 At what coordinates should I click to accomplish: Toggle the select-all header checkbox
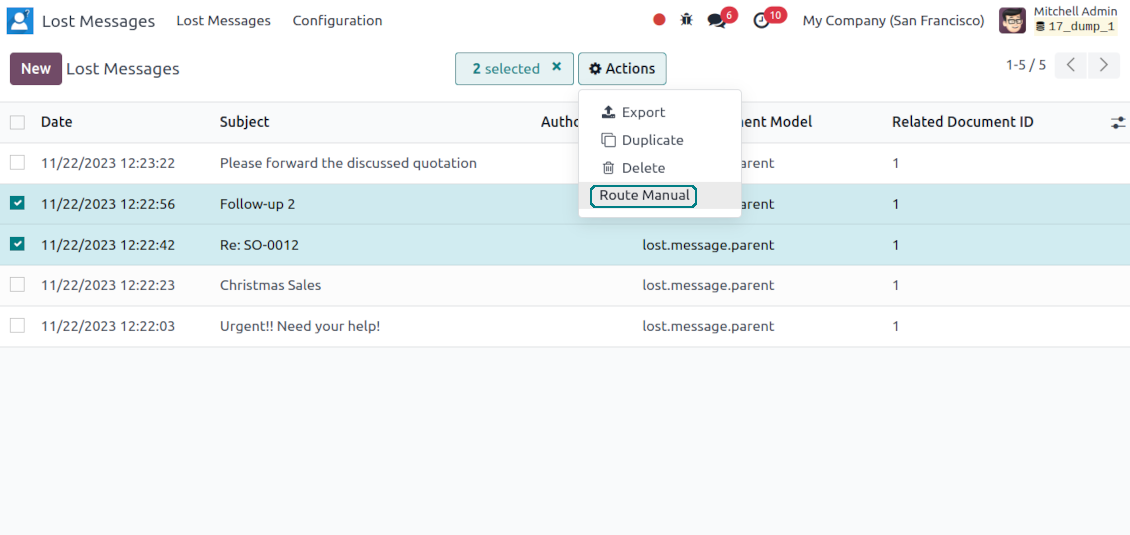(17, 122)
